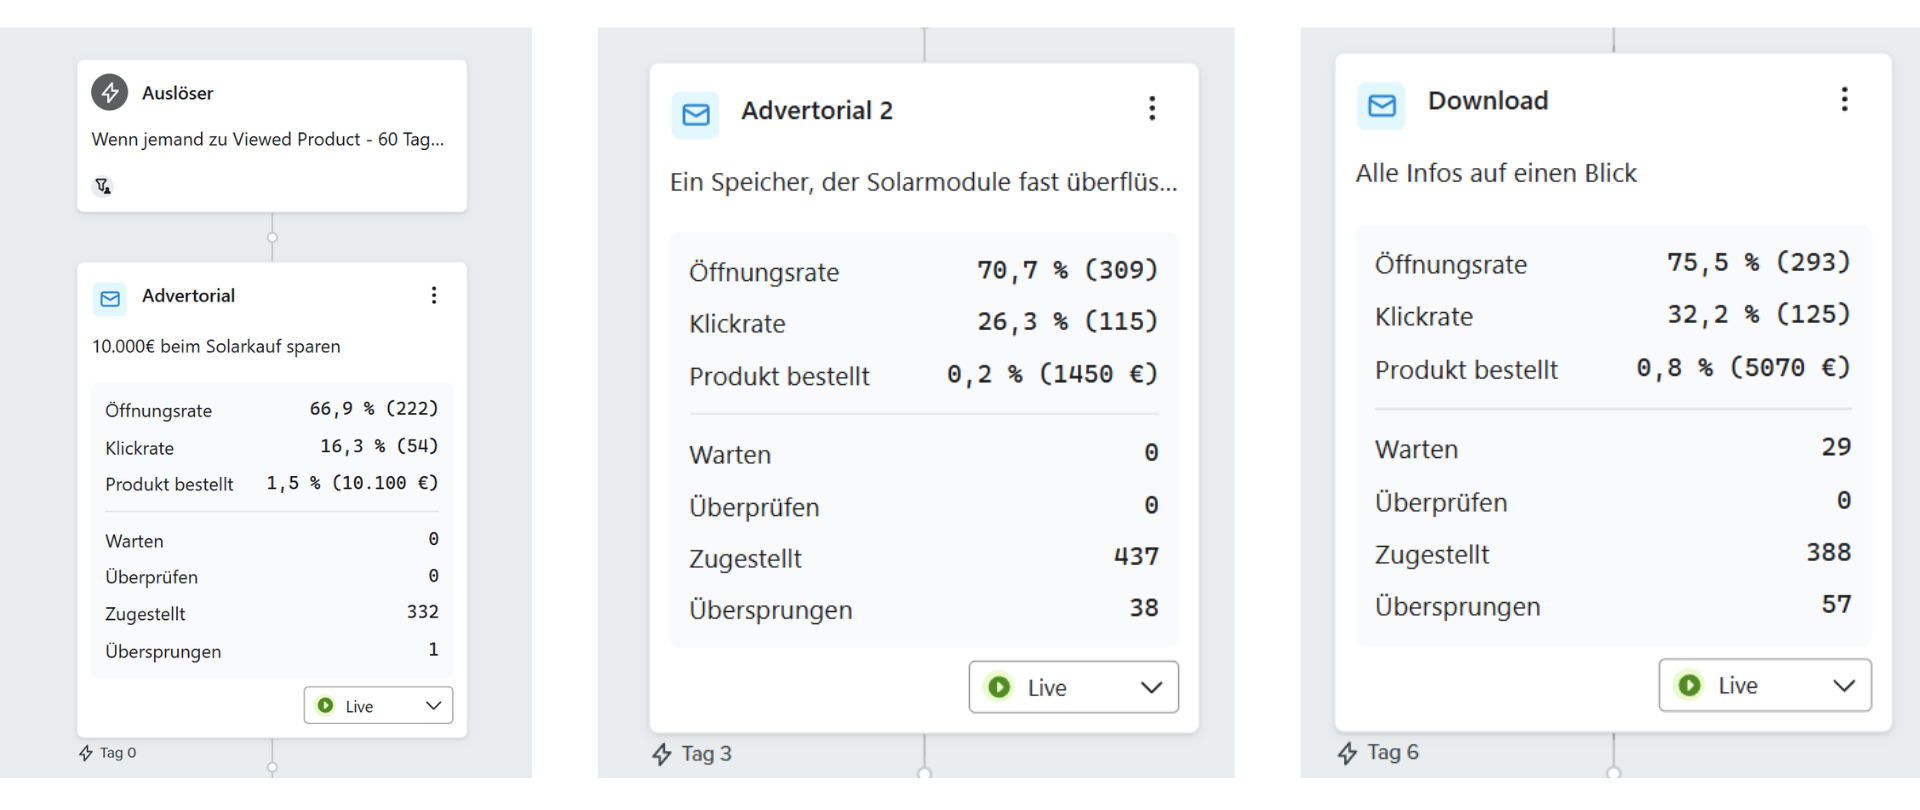This screenshot has height=810, width=1920.
Task: Click the Advertorial 2 envelope icon
Action: click(696, 114)
